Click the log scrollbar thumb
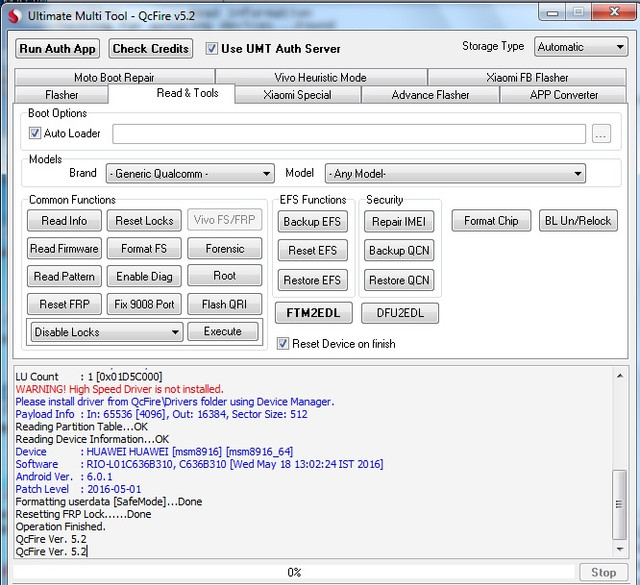 [620, 504]
